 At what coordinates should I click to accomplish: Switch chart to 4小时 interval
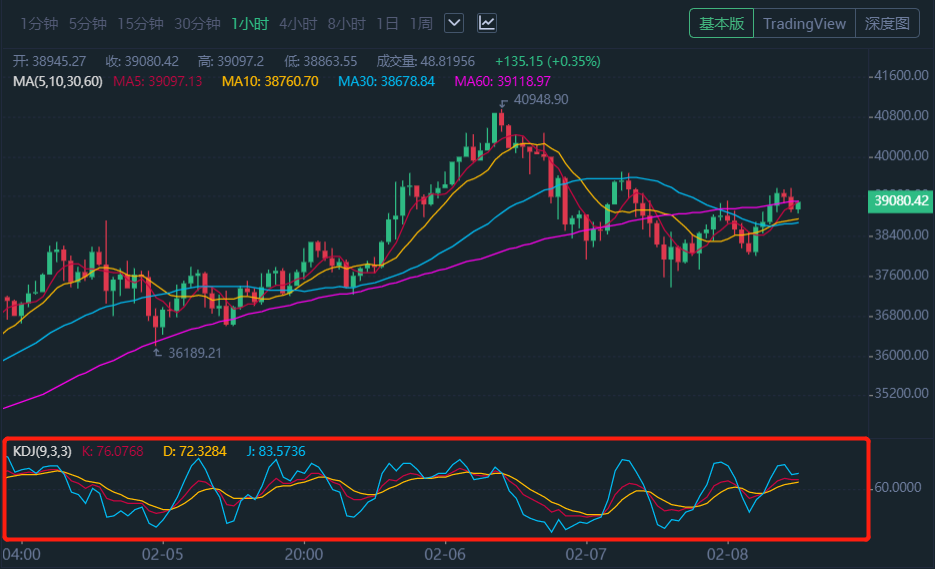coord(298,23)
